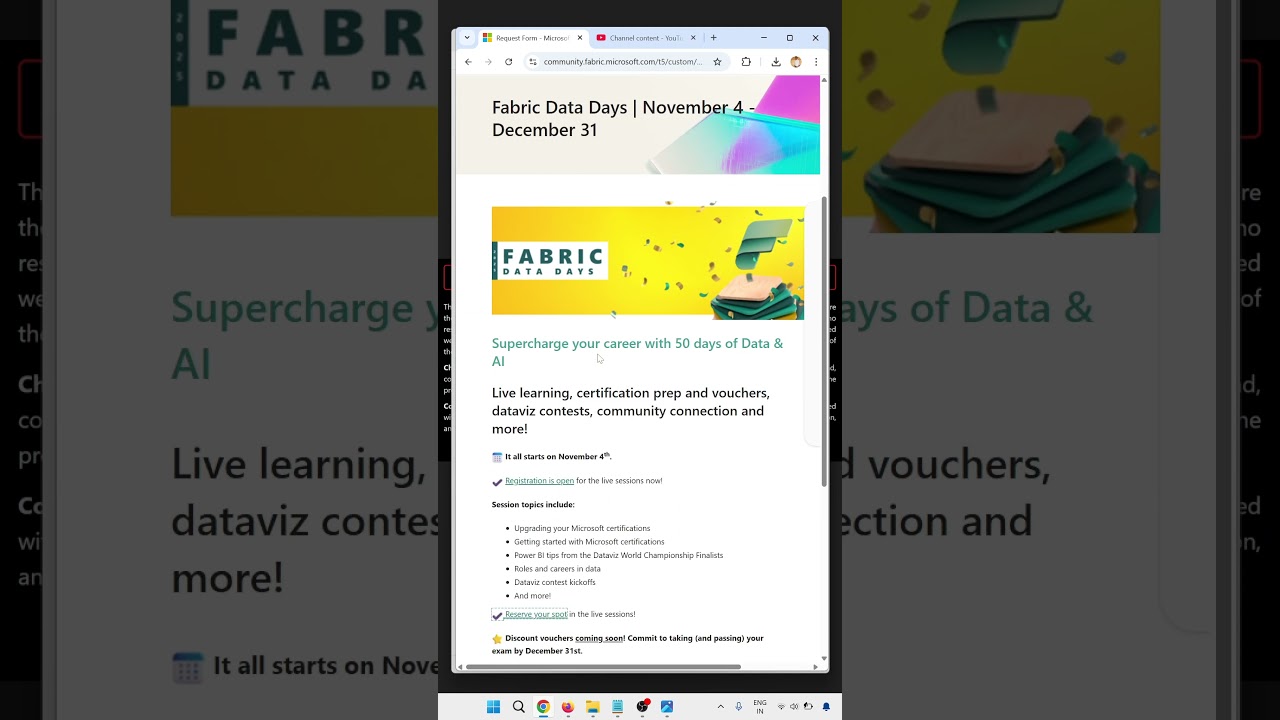This screenshot has width=1280, height=720.
Task: Open the volume speaker tray icon
Action: [x=794, y=707]
